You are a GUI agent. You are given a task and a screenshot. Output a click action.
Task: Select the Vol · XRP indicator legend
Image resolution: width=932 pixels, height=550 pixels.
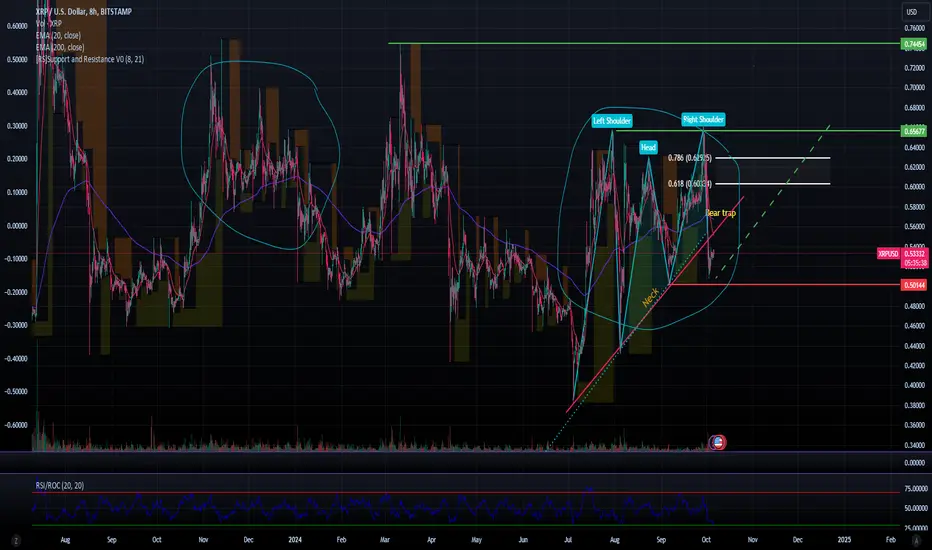[48, 23]
